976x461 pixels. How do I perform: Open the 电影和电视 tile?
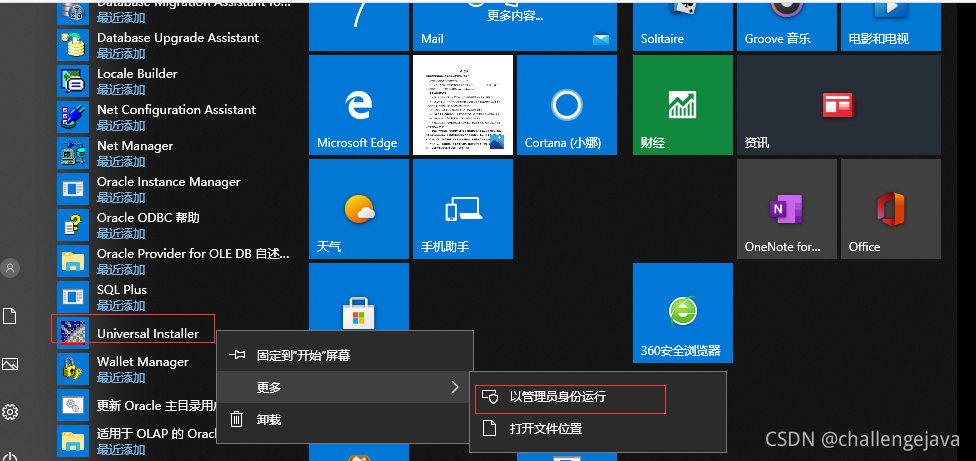click(891, 26)
